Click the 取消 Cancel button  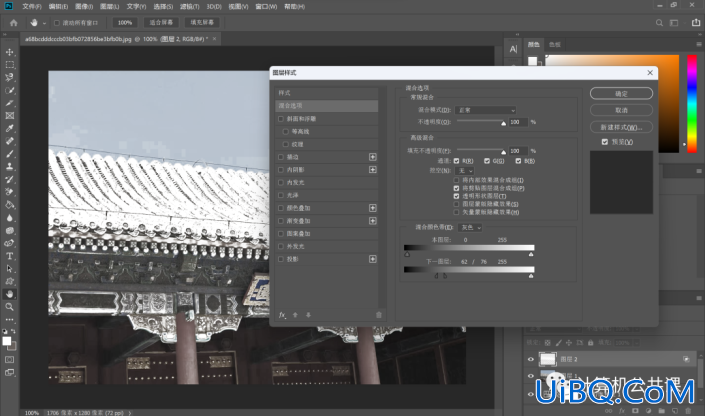621,110
